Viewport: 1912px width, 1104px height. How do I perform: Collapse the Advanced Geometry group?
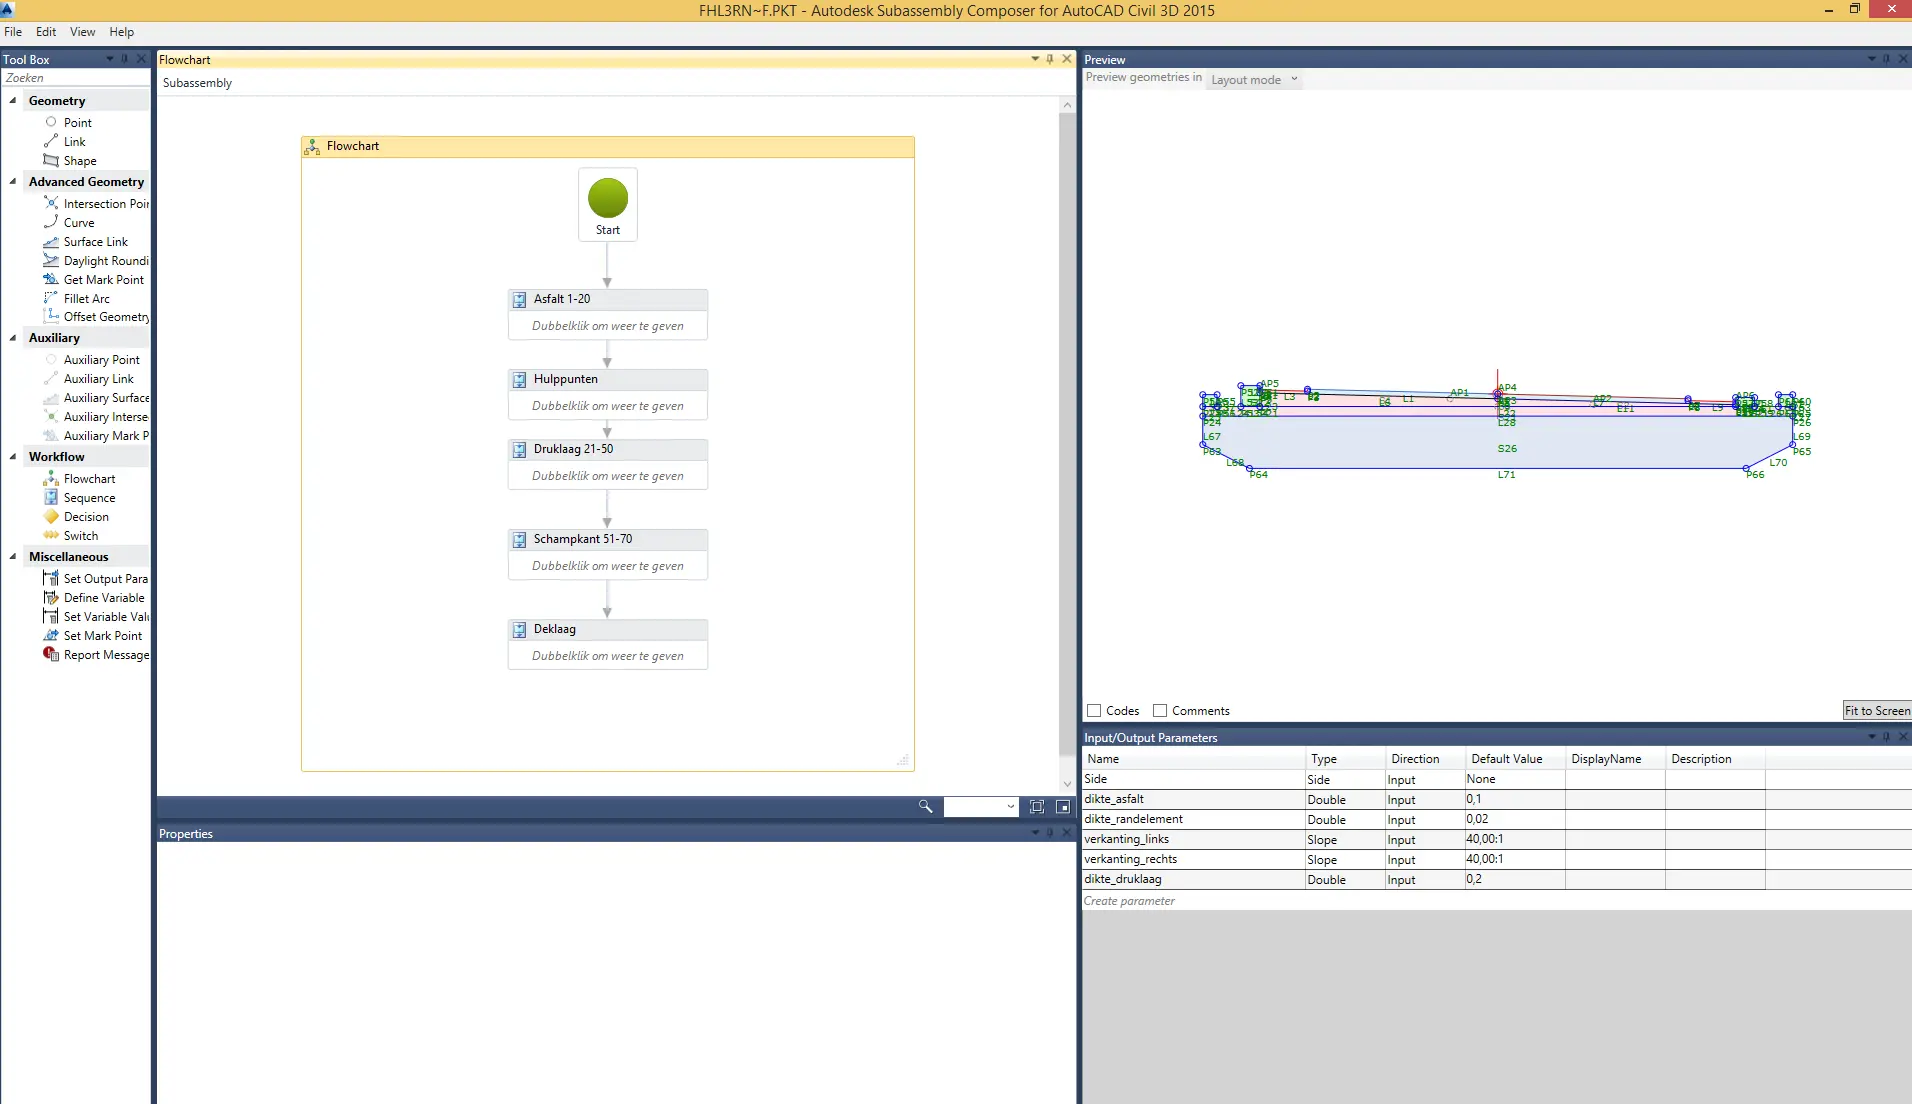pos(13,181)
